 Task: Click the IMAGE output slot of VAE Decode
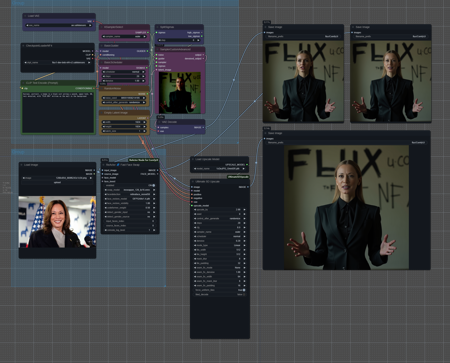pyautogui.click(x=203, y=127)
